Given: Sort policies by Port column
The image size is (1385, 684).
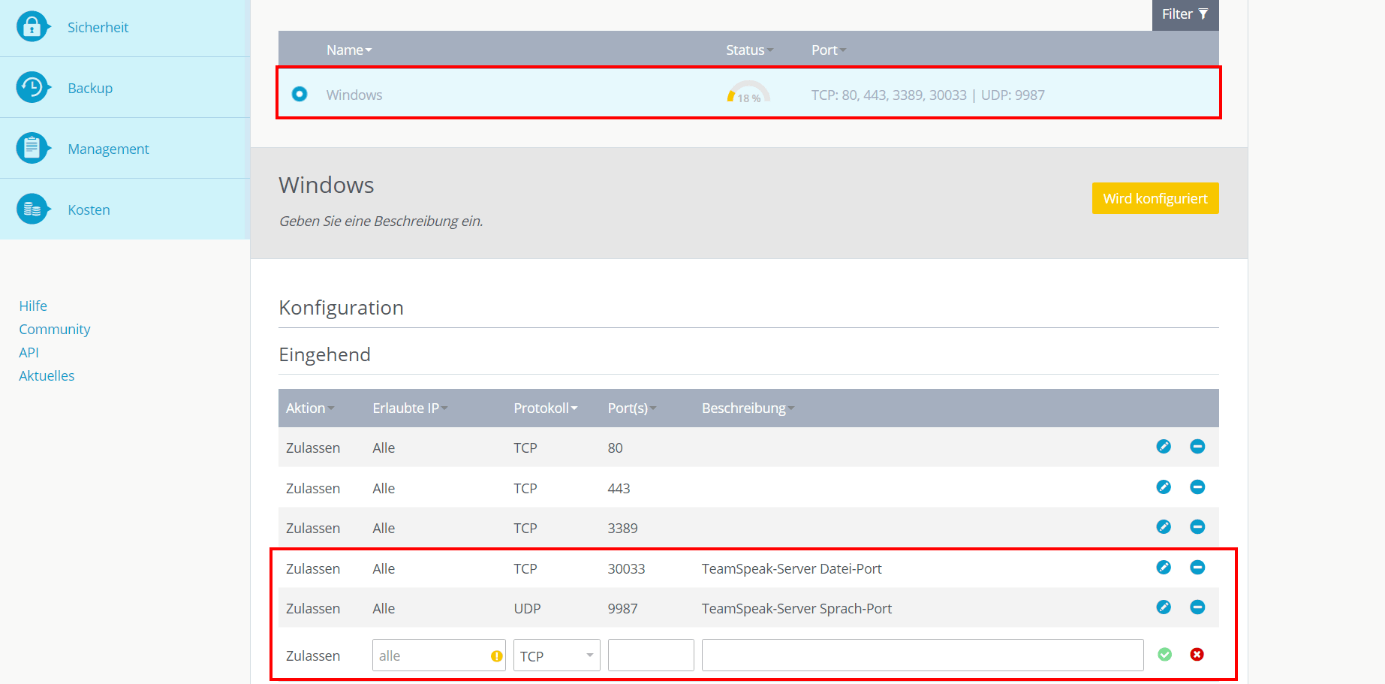Looking at the screenshot, I should click(829, 50).
